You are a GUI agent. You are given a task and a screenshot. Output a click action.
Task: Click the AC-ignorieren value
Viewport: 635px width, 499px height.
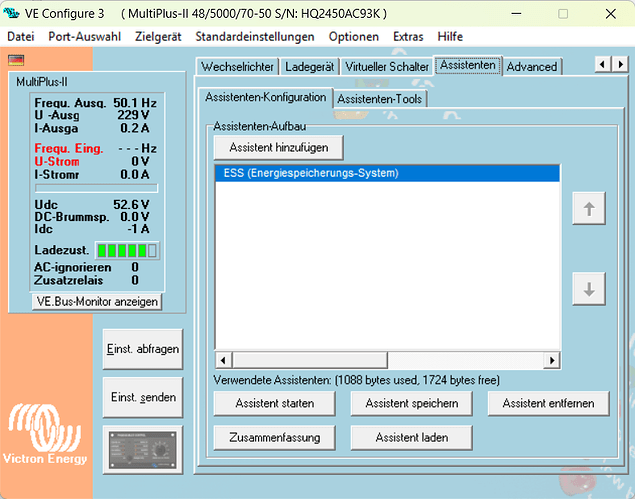coord(135,267)
